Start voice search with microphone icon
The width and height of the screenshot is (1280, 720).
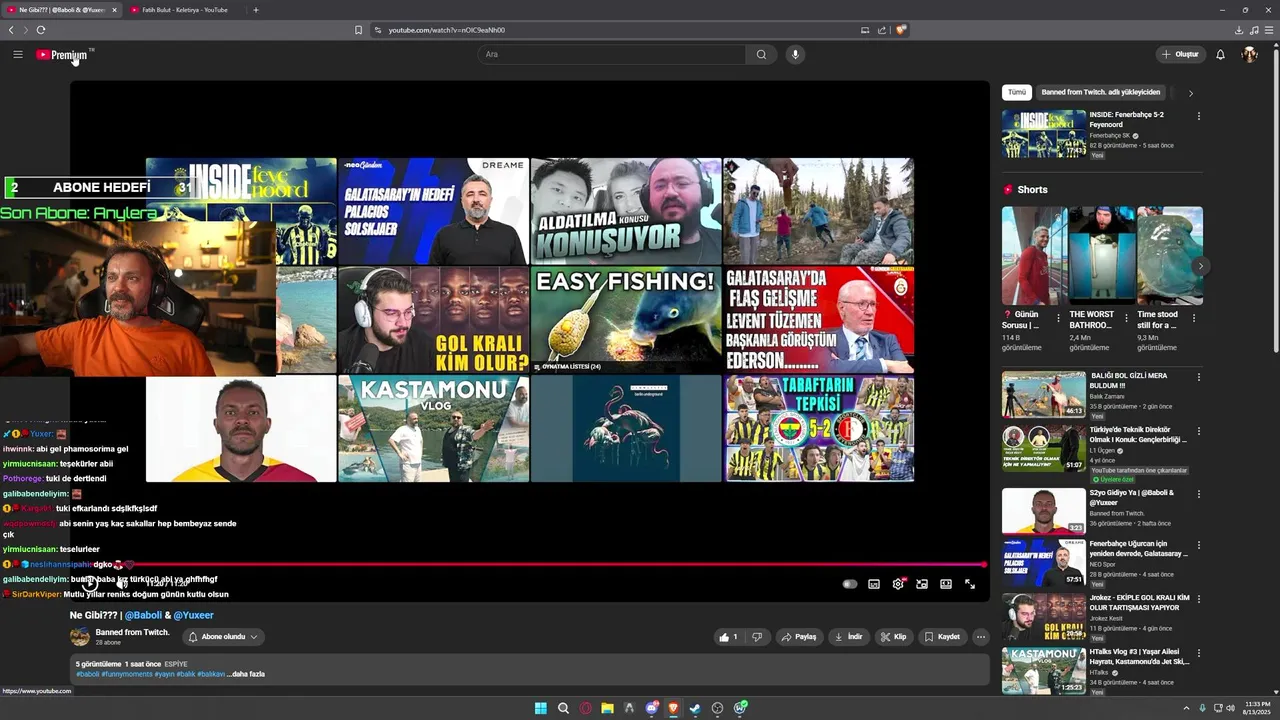795,54
